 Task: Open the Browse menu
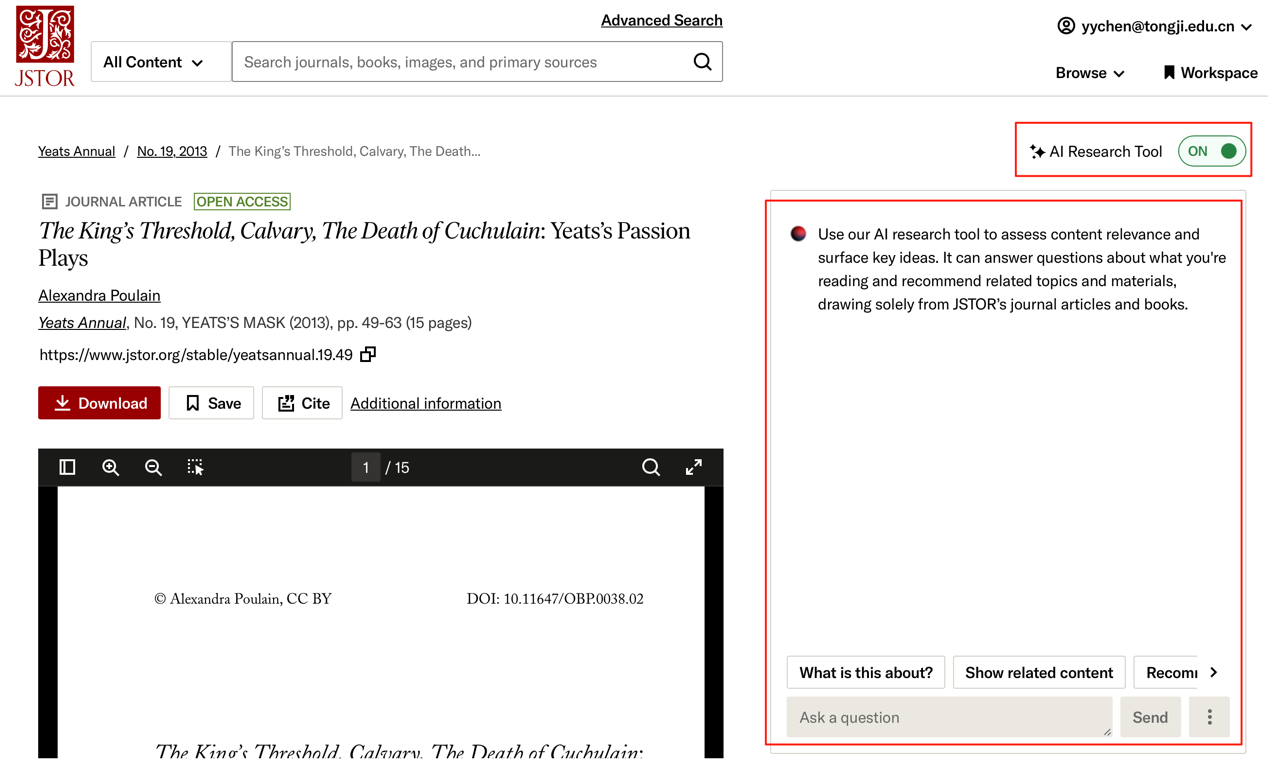[x=1089, y=73]
